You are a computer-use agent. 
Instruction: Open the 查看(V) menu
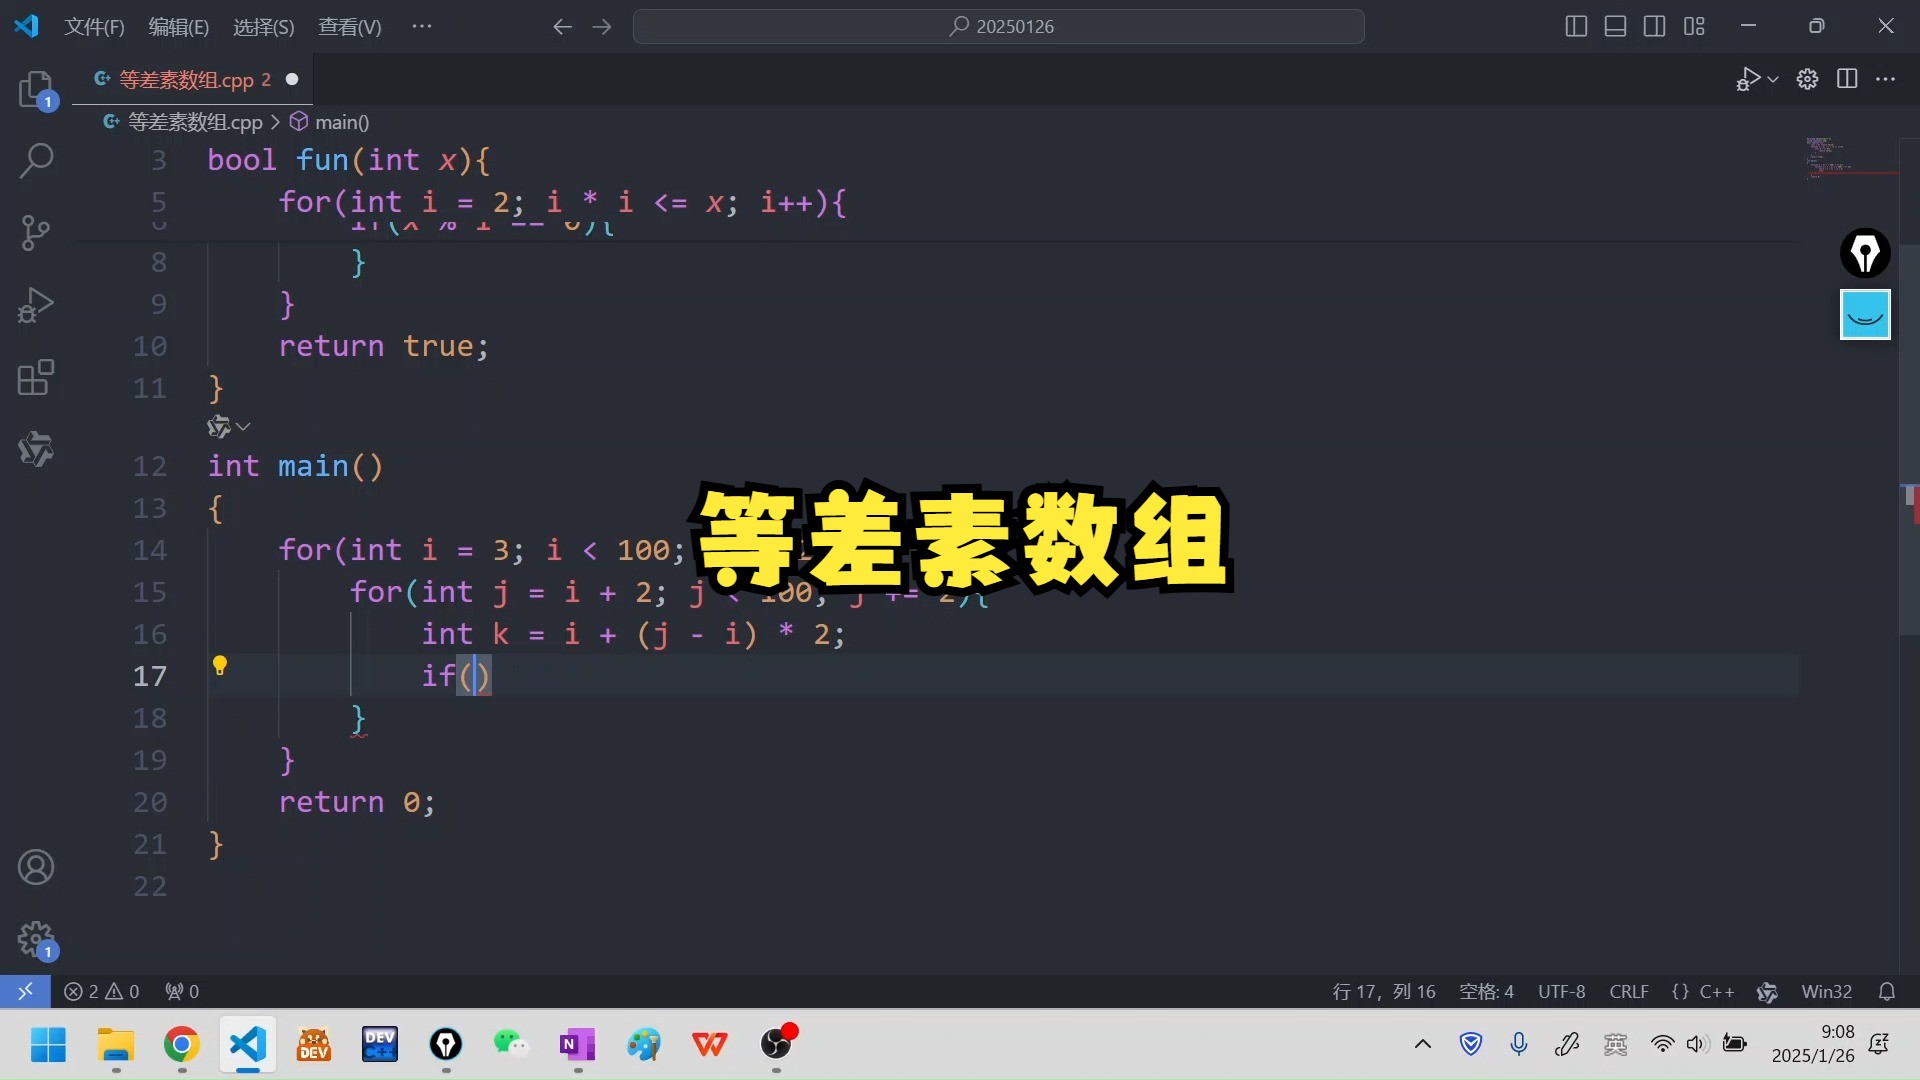[350, 27]
